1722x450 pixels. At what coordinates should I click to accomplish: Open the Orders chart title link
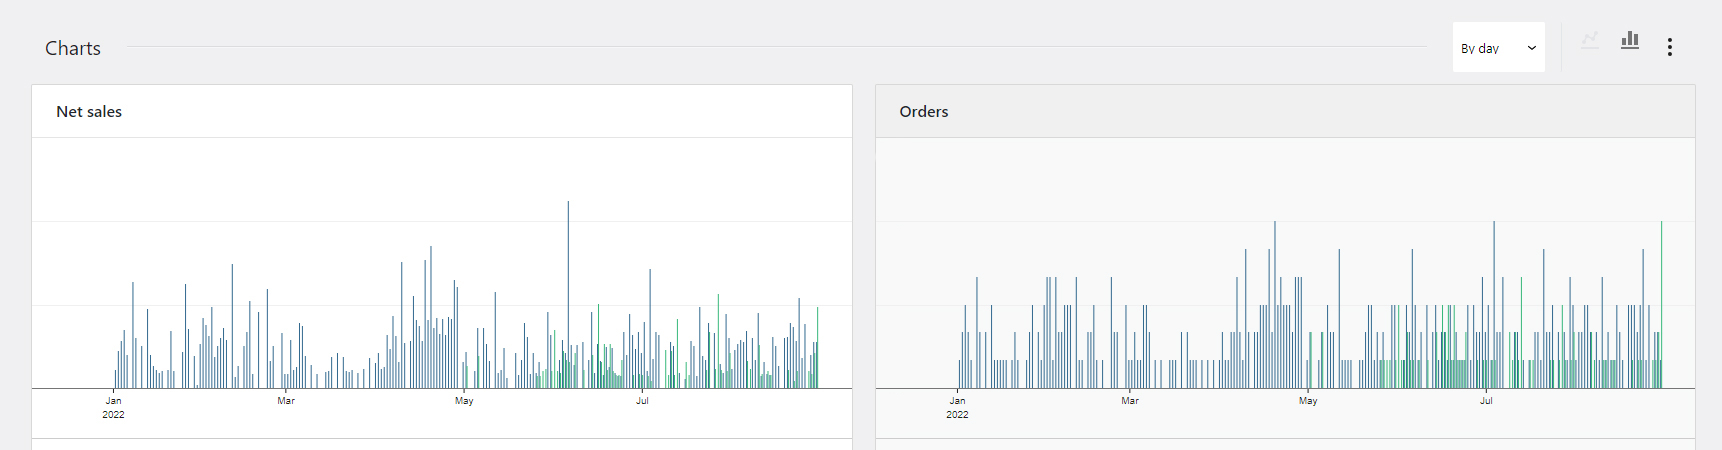923,112
